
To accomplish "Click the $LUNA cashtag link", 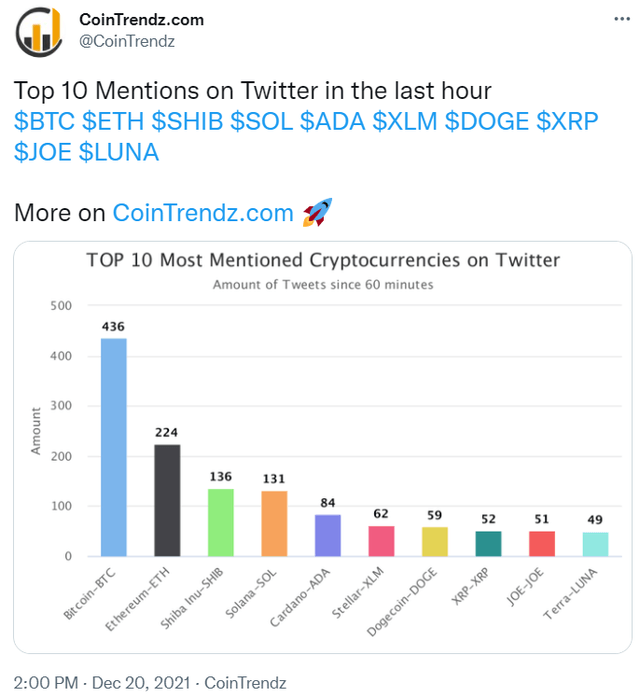I will point(119,152).
